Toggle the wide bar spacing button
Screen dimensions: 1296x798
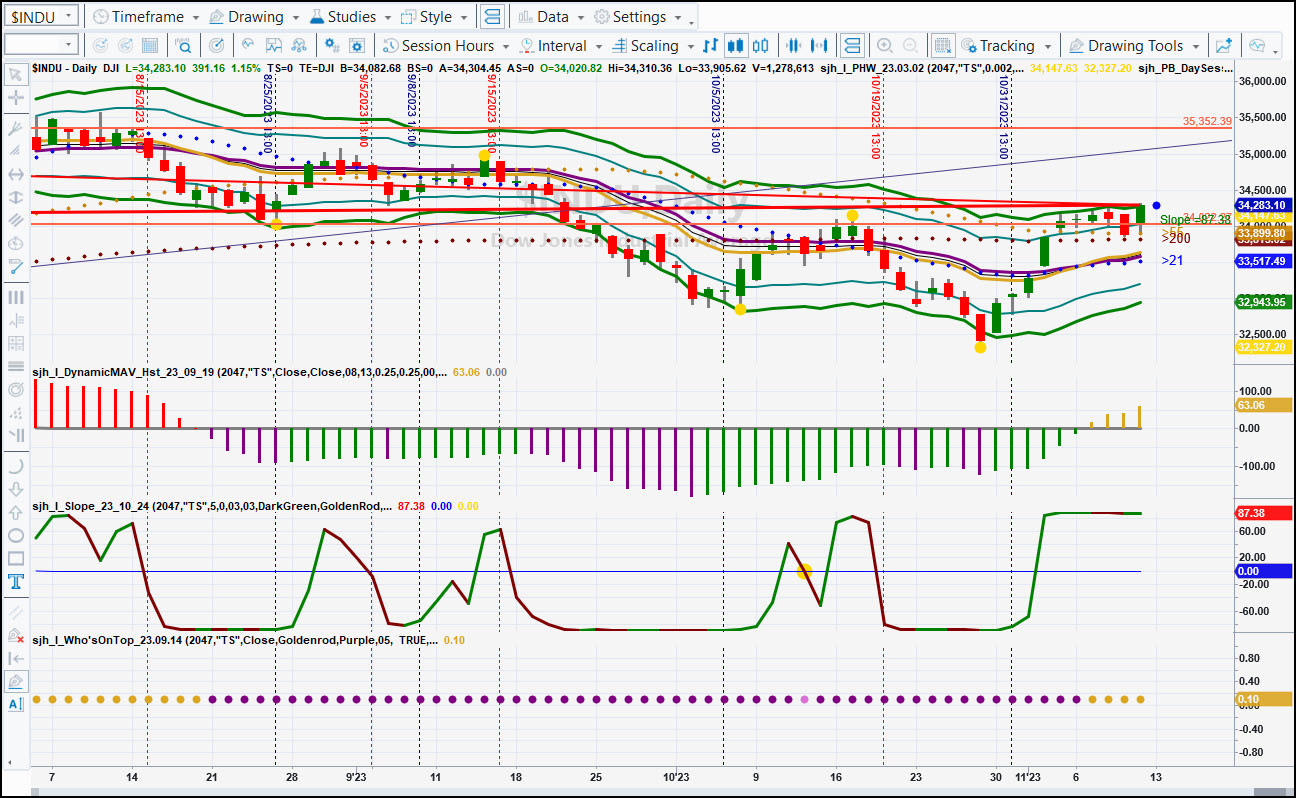click(820, 46)
